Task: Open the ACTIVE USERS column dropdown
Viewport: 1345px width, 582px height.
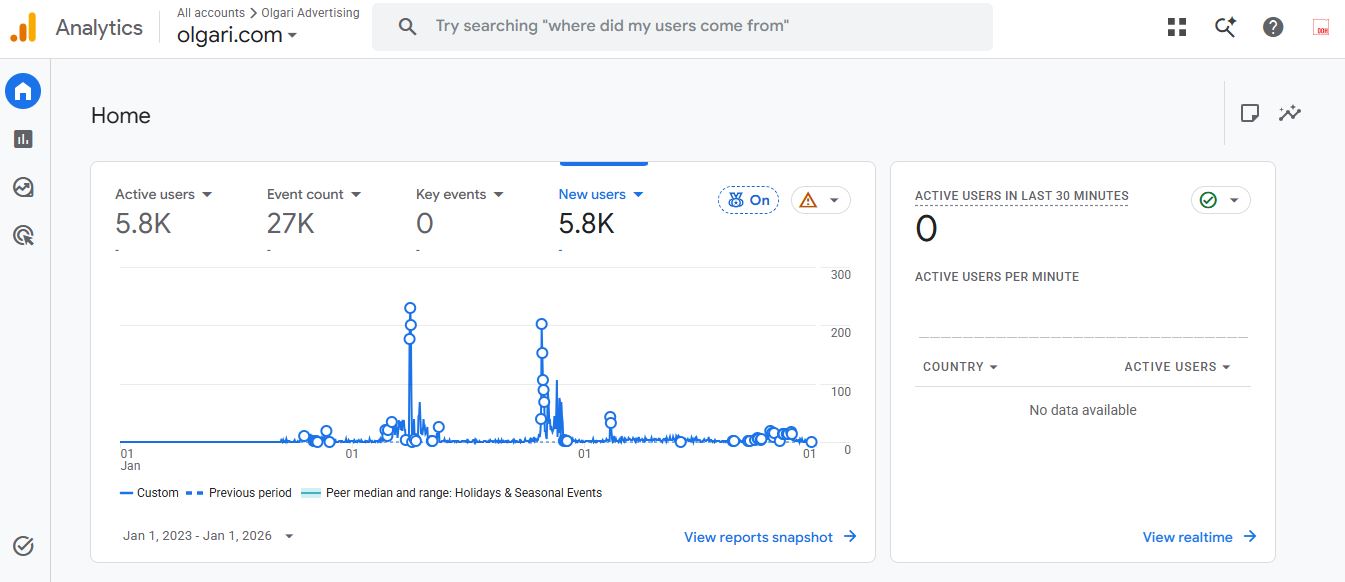Action: pyautogui.click(x=1177, y=367)
